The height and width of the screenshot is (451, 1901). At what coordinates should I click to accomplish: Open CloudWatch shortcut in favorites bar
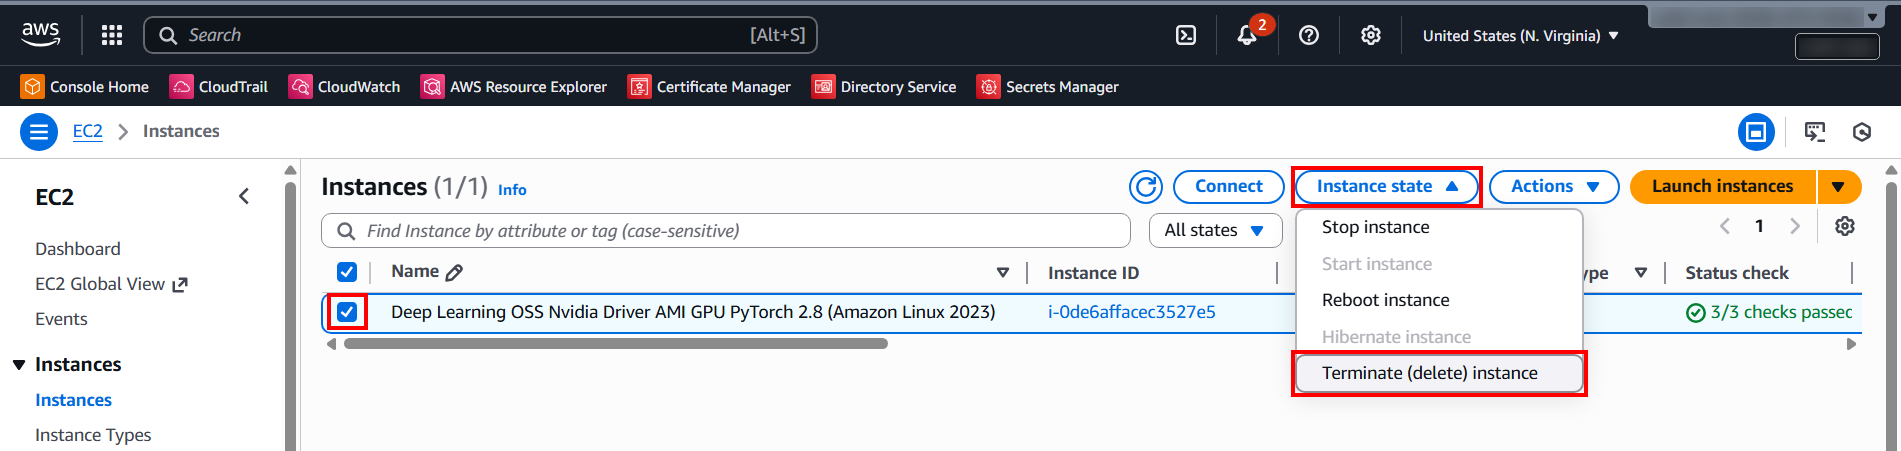[x=345, y=87]
